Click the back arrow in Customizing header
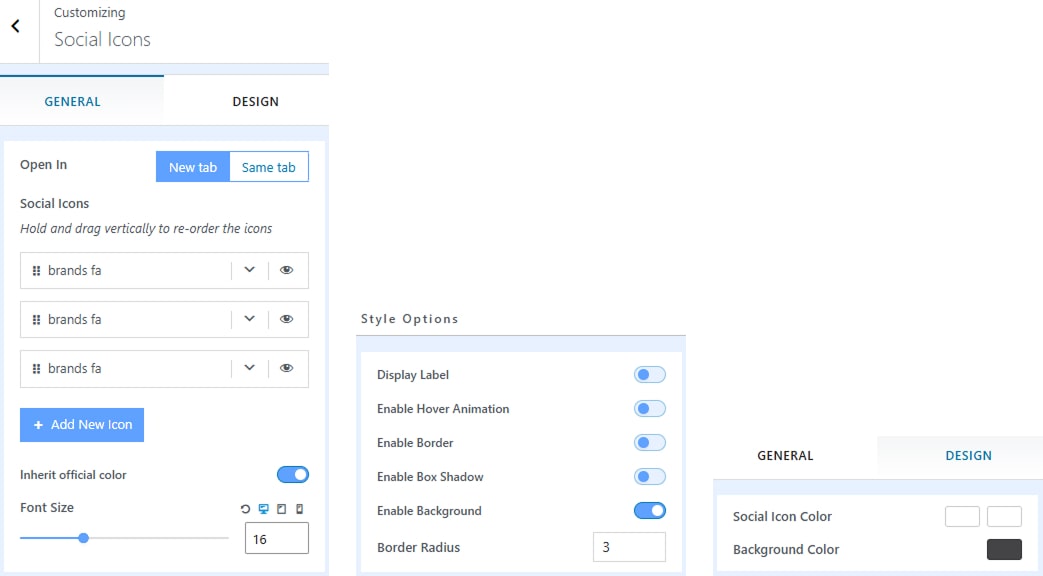1043x576 pixels. [x=16, y=27]
